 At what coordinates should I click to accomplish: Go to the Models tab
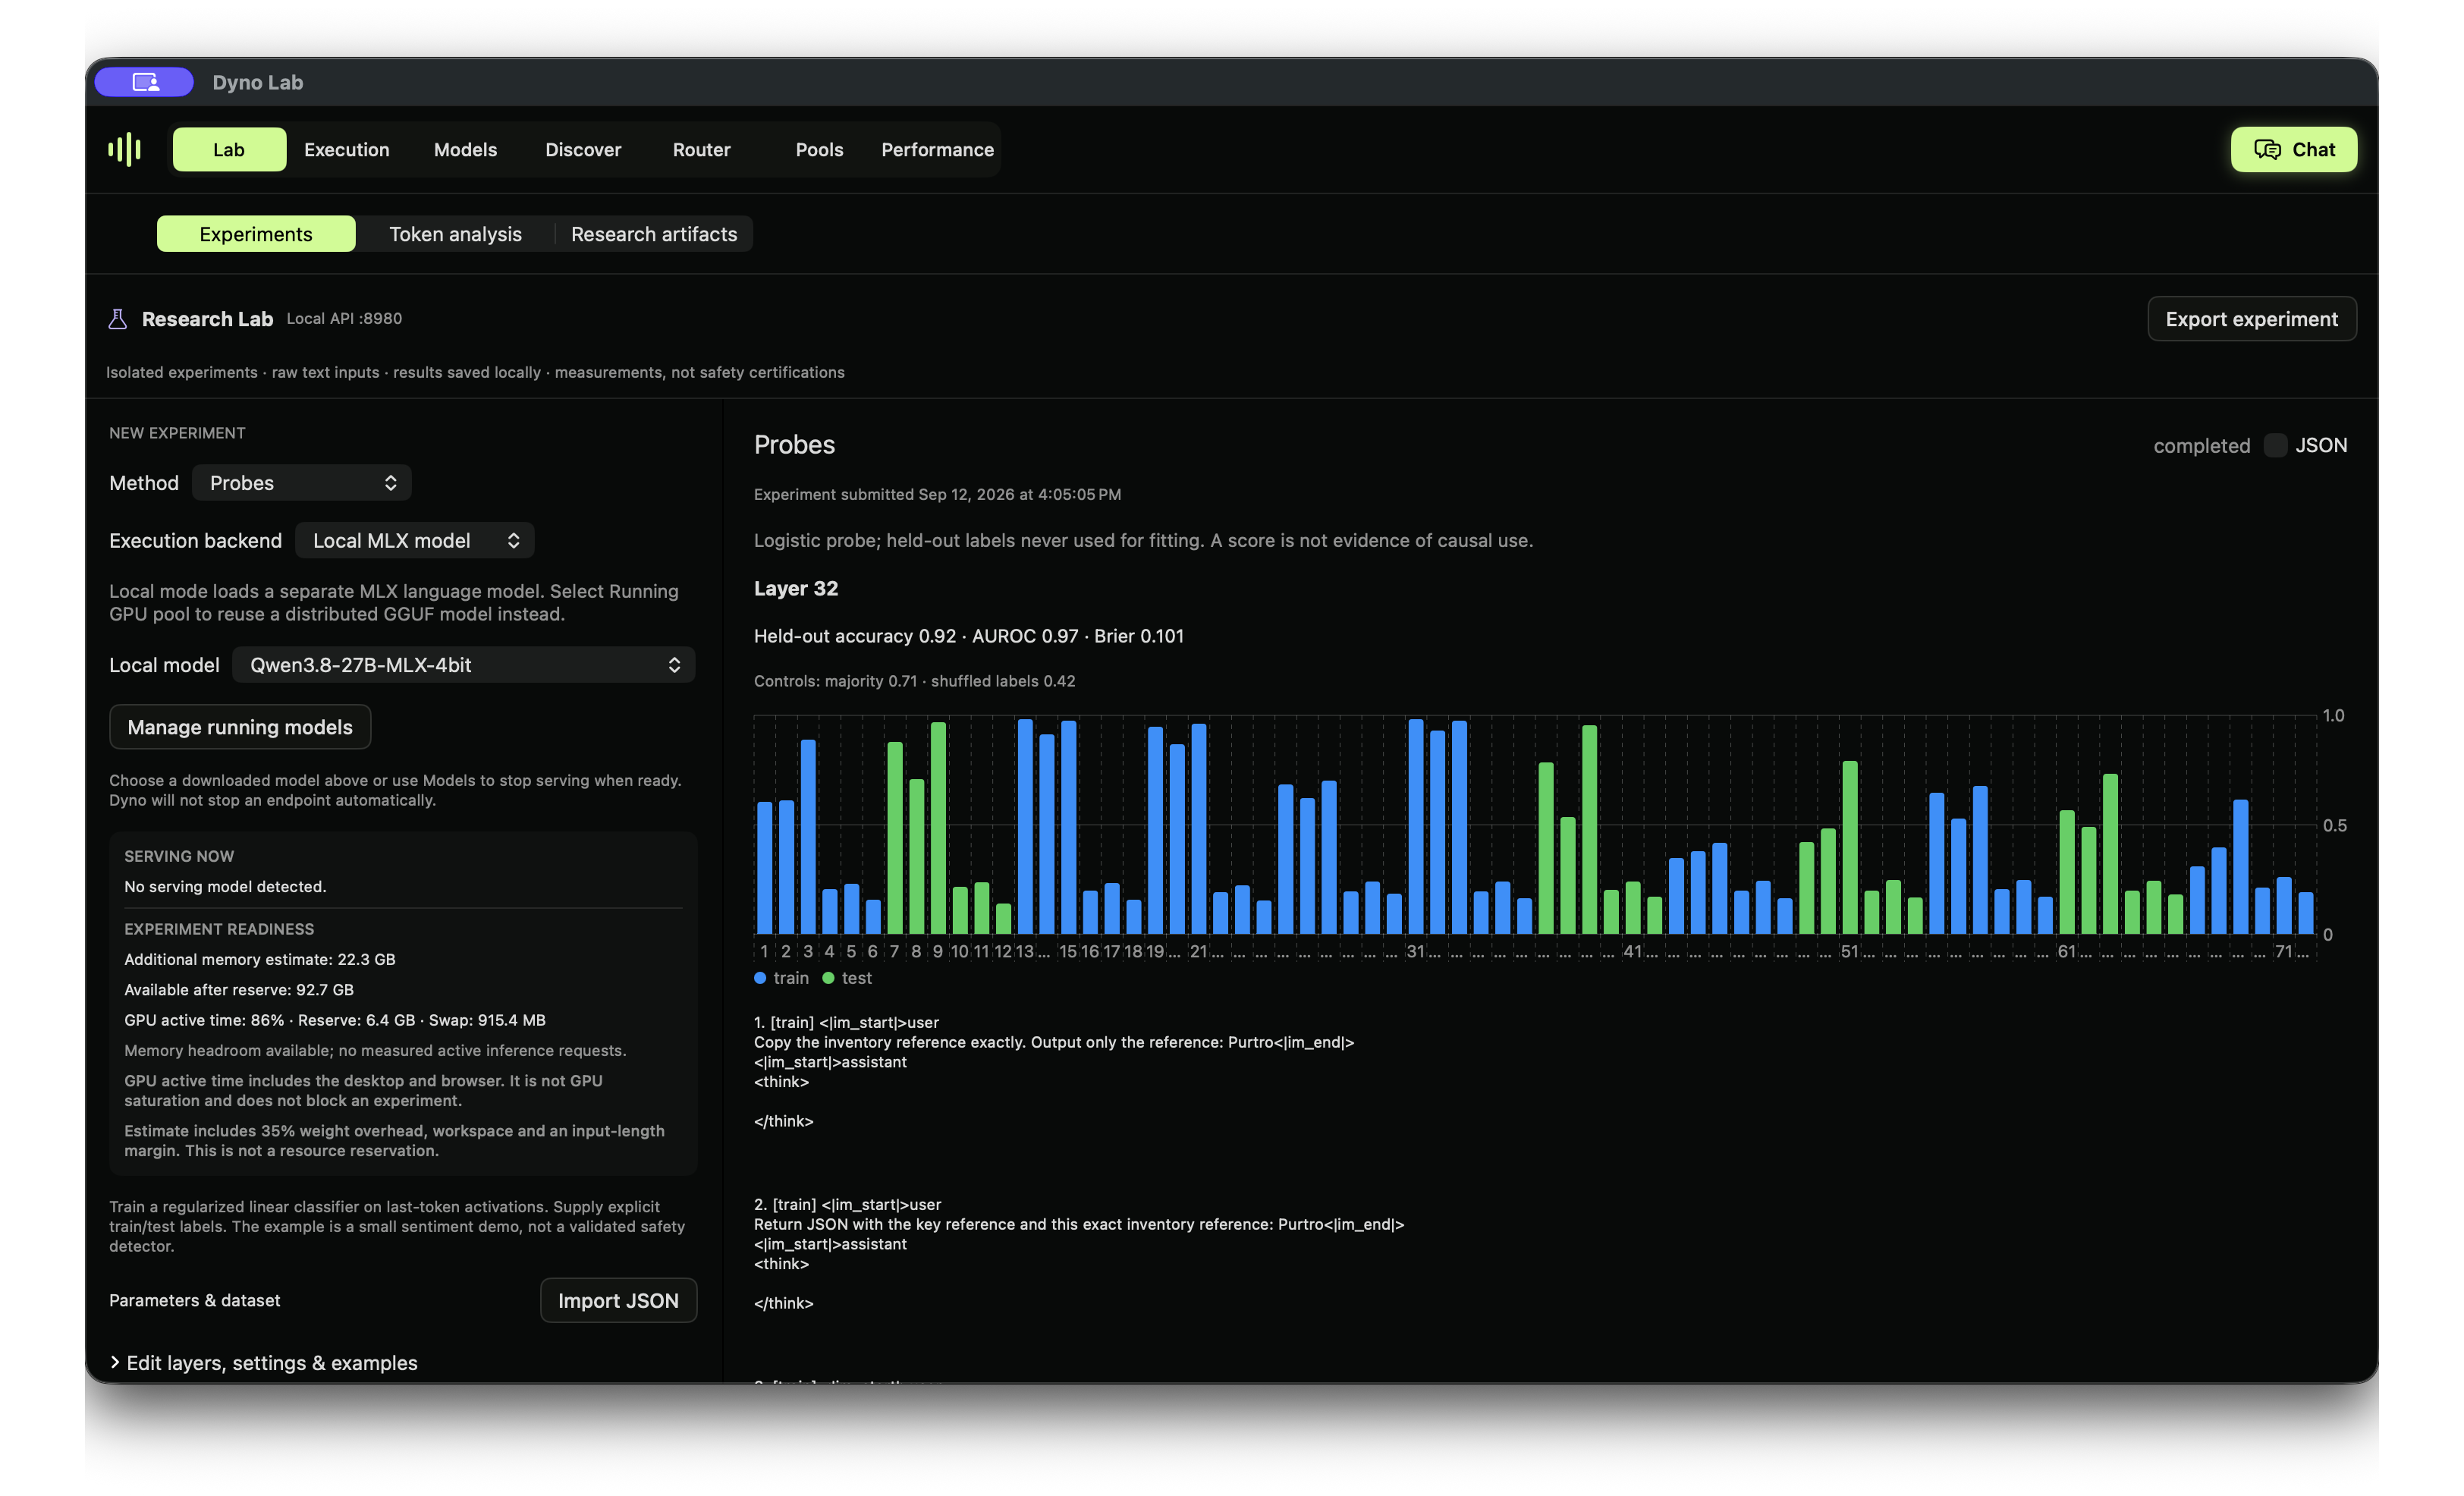pos(465,149)
